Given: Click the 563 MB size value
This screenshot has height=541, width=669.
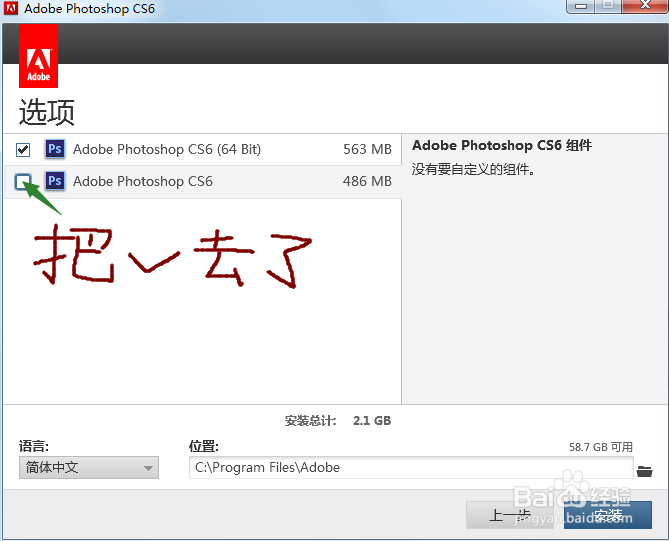Looking at the screenshot, I should [367, 149].
